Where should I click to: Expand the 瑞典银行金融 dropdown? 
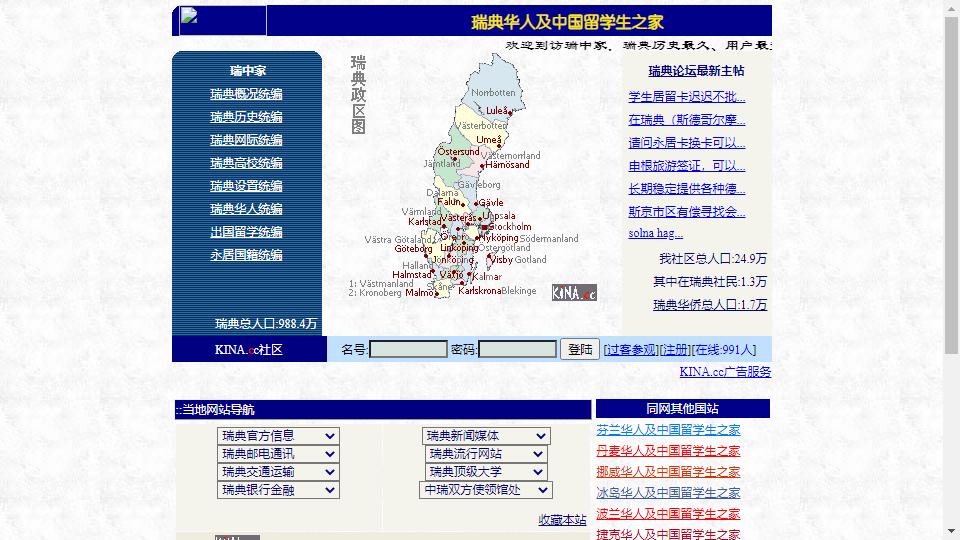tap(278, 490)
